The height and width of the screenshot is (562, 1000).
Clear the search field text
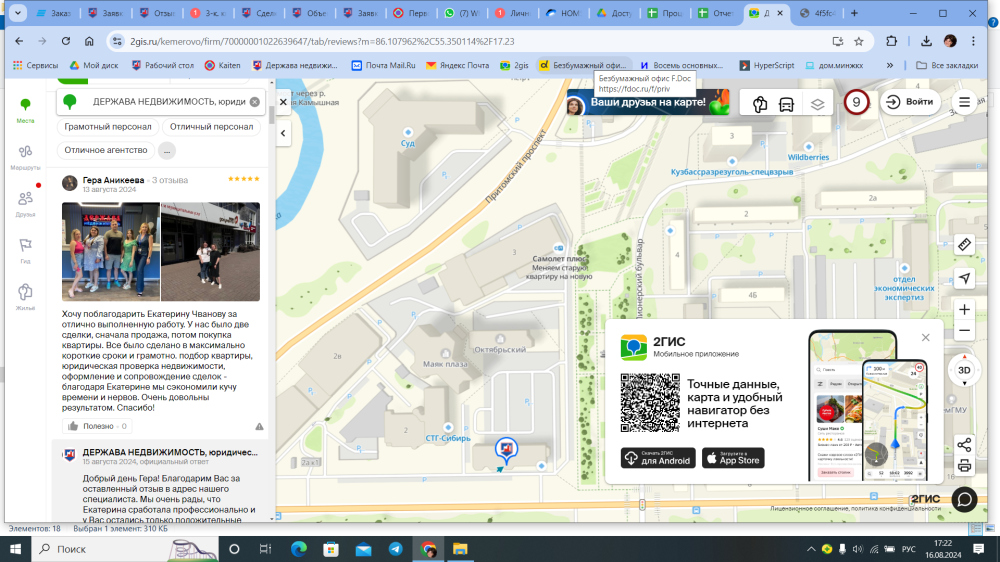coord(254,101)
